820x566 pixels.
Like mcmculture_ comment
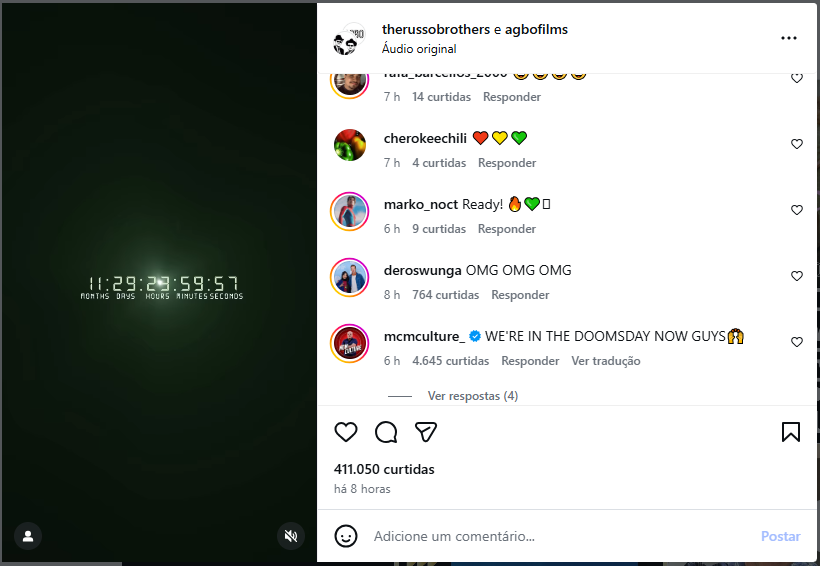[797, 342]
